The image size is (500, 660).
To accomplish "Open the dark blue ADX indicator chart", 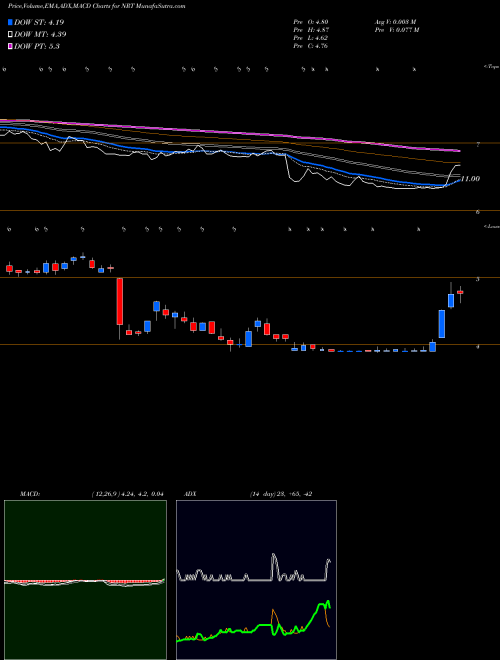I will pyautogui.click(x=256, y=580).
